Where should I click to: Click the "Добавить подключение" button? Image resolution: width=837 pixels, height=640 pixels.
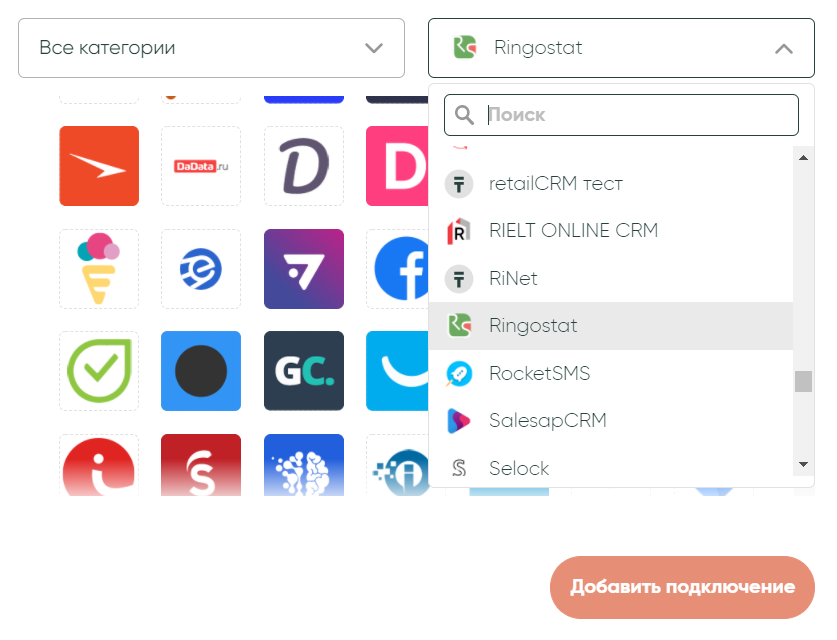coord(682,587)
